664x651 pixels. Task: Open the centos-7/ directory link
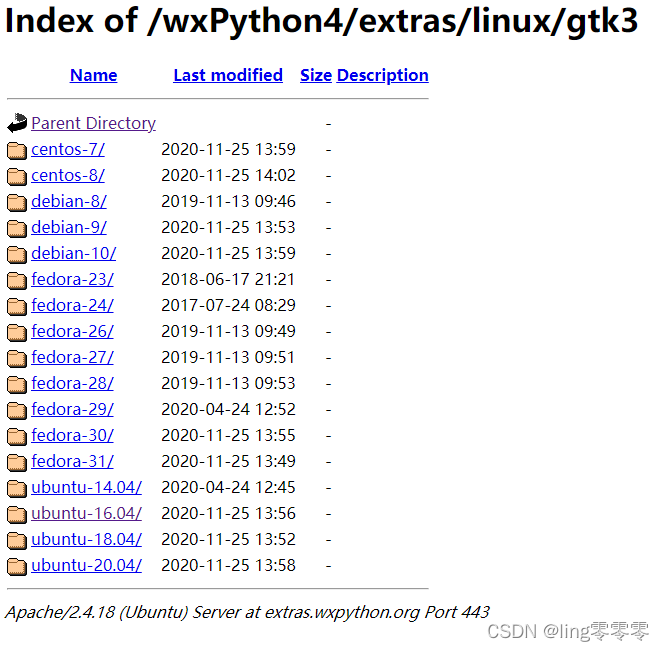click(68, 150)
